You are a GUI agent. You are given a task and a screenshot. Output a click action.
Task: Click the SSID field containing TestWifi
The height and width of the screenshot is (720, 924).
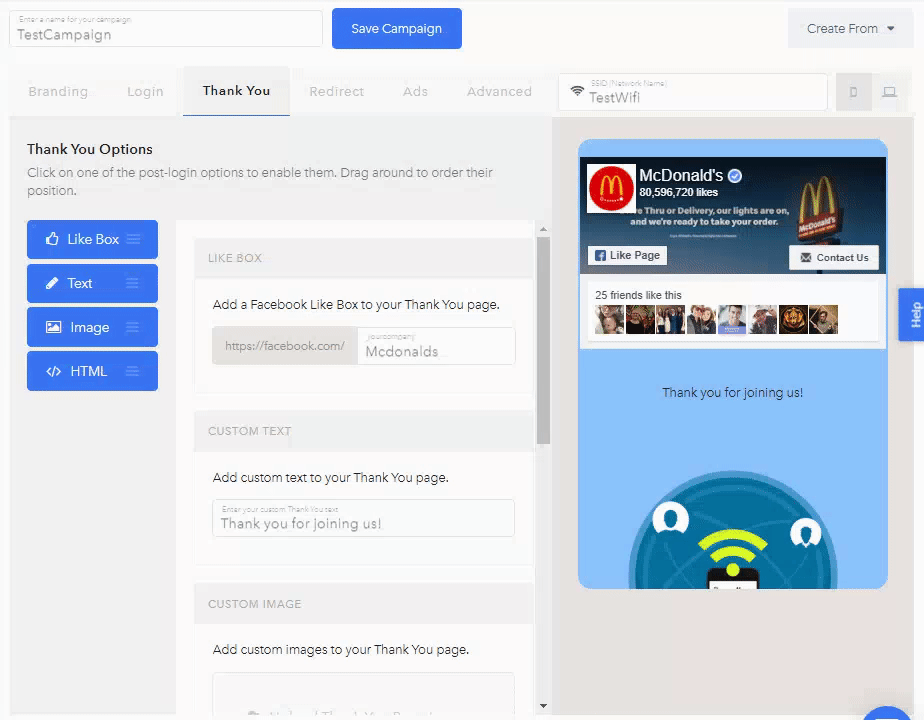coord(693,92)
